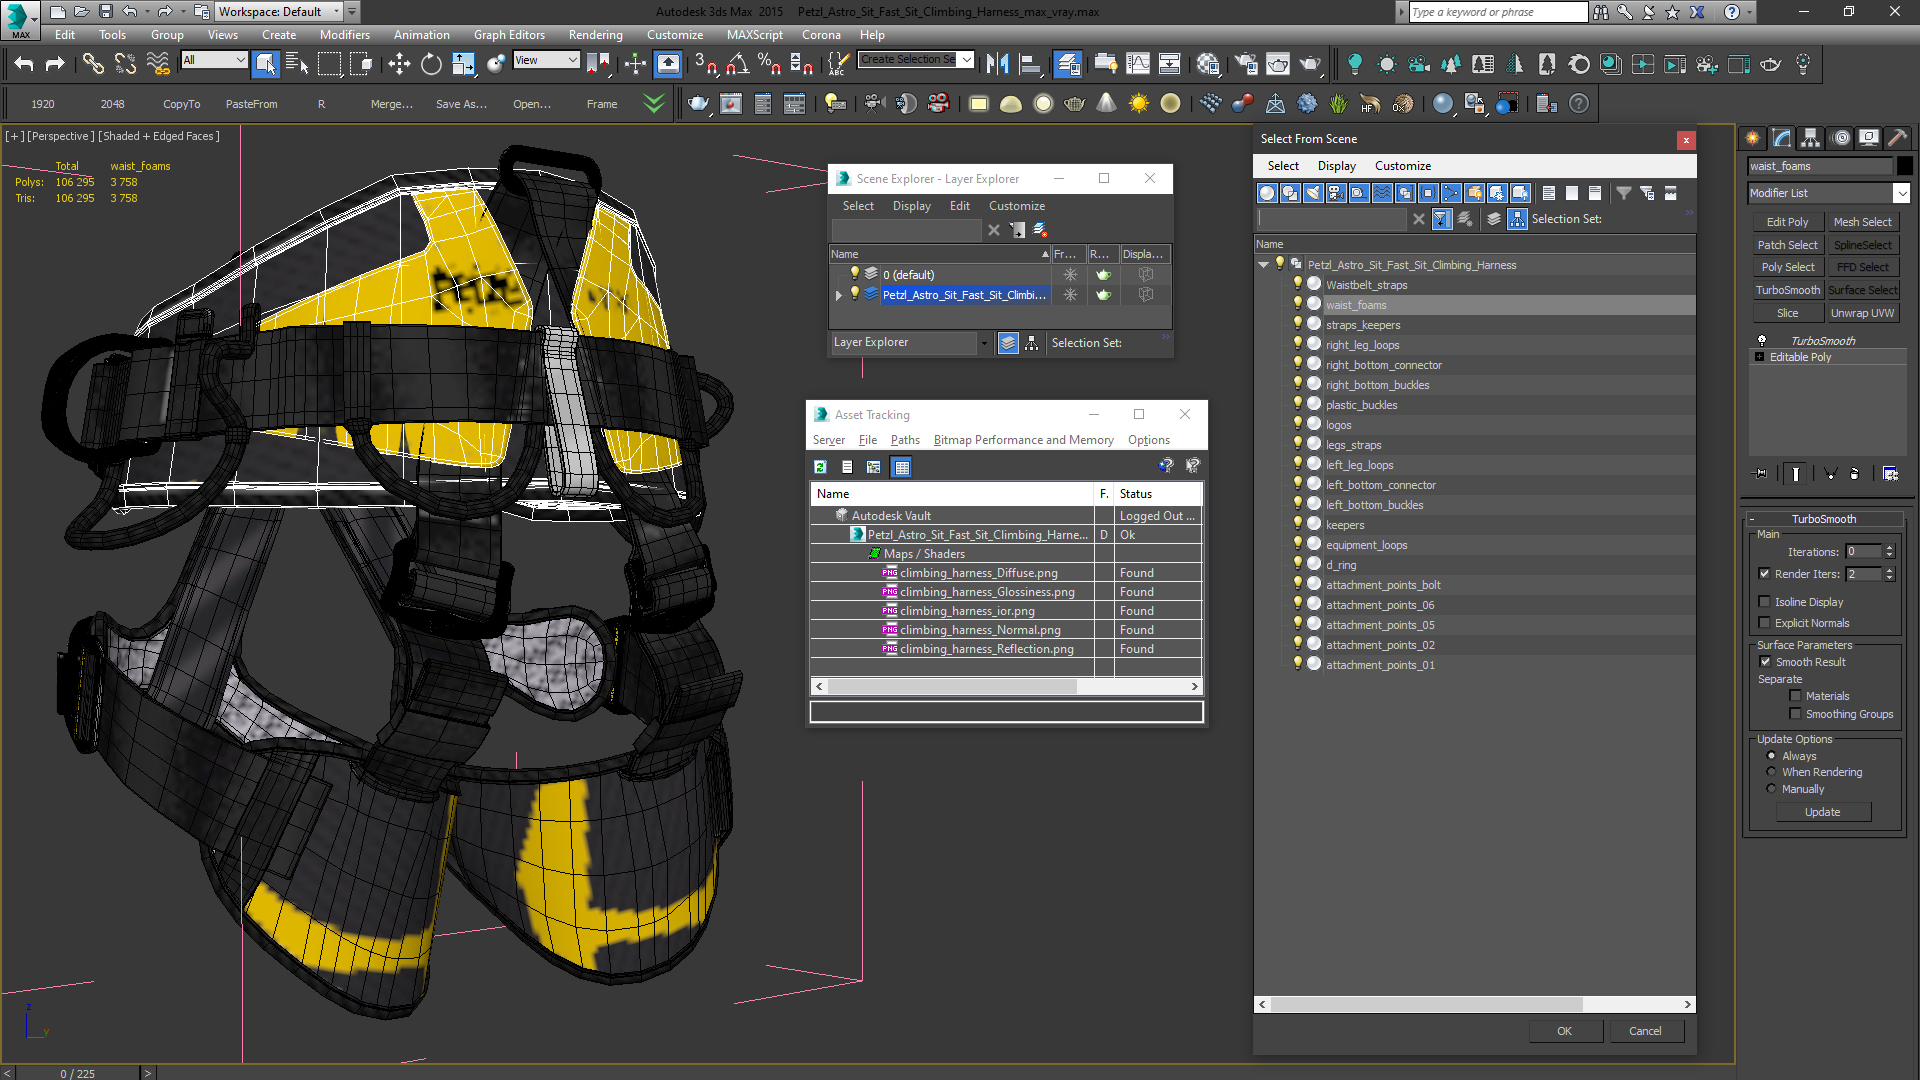Viewport: 1920px width, 1080px height.
Task: Open the Create Selection Set dropdown arrow
Action: [966, 60]
